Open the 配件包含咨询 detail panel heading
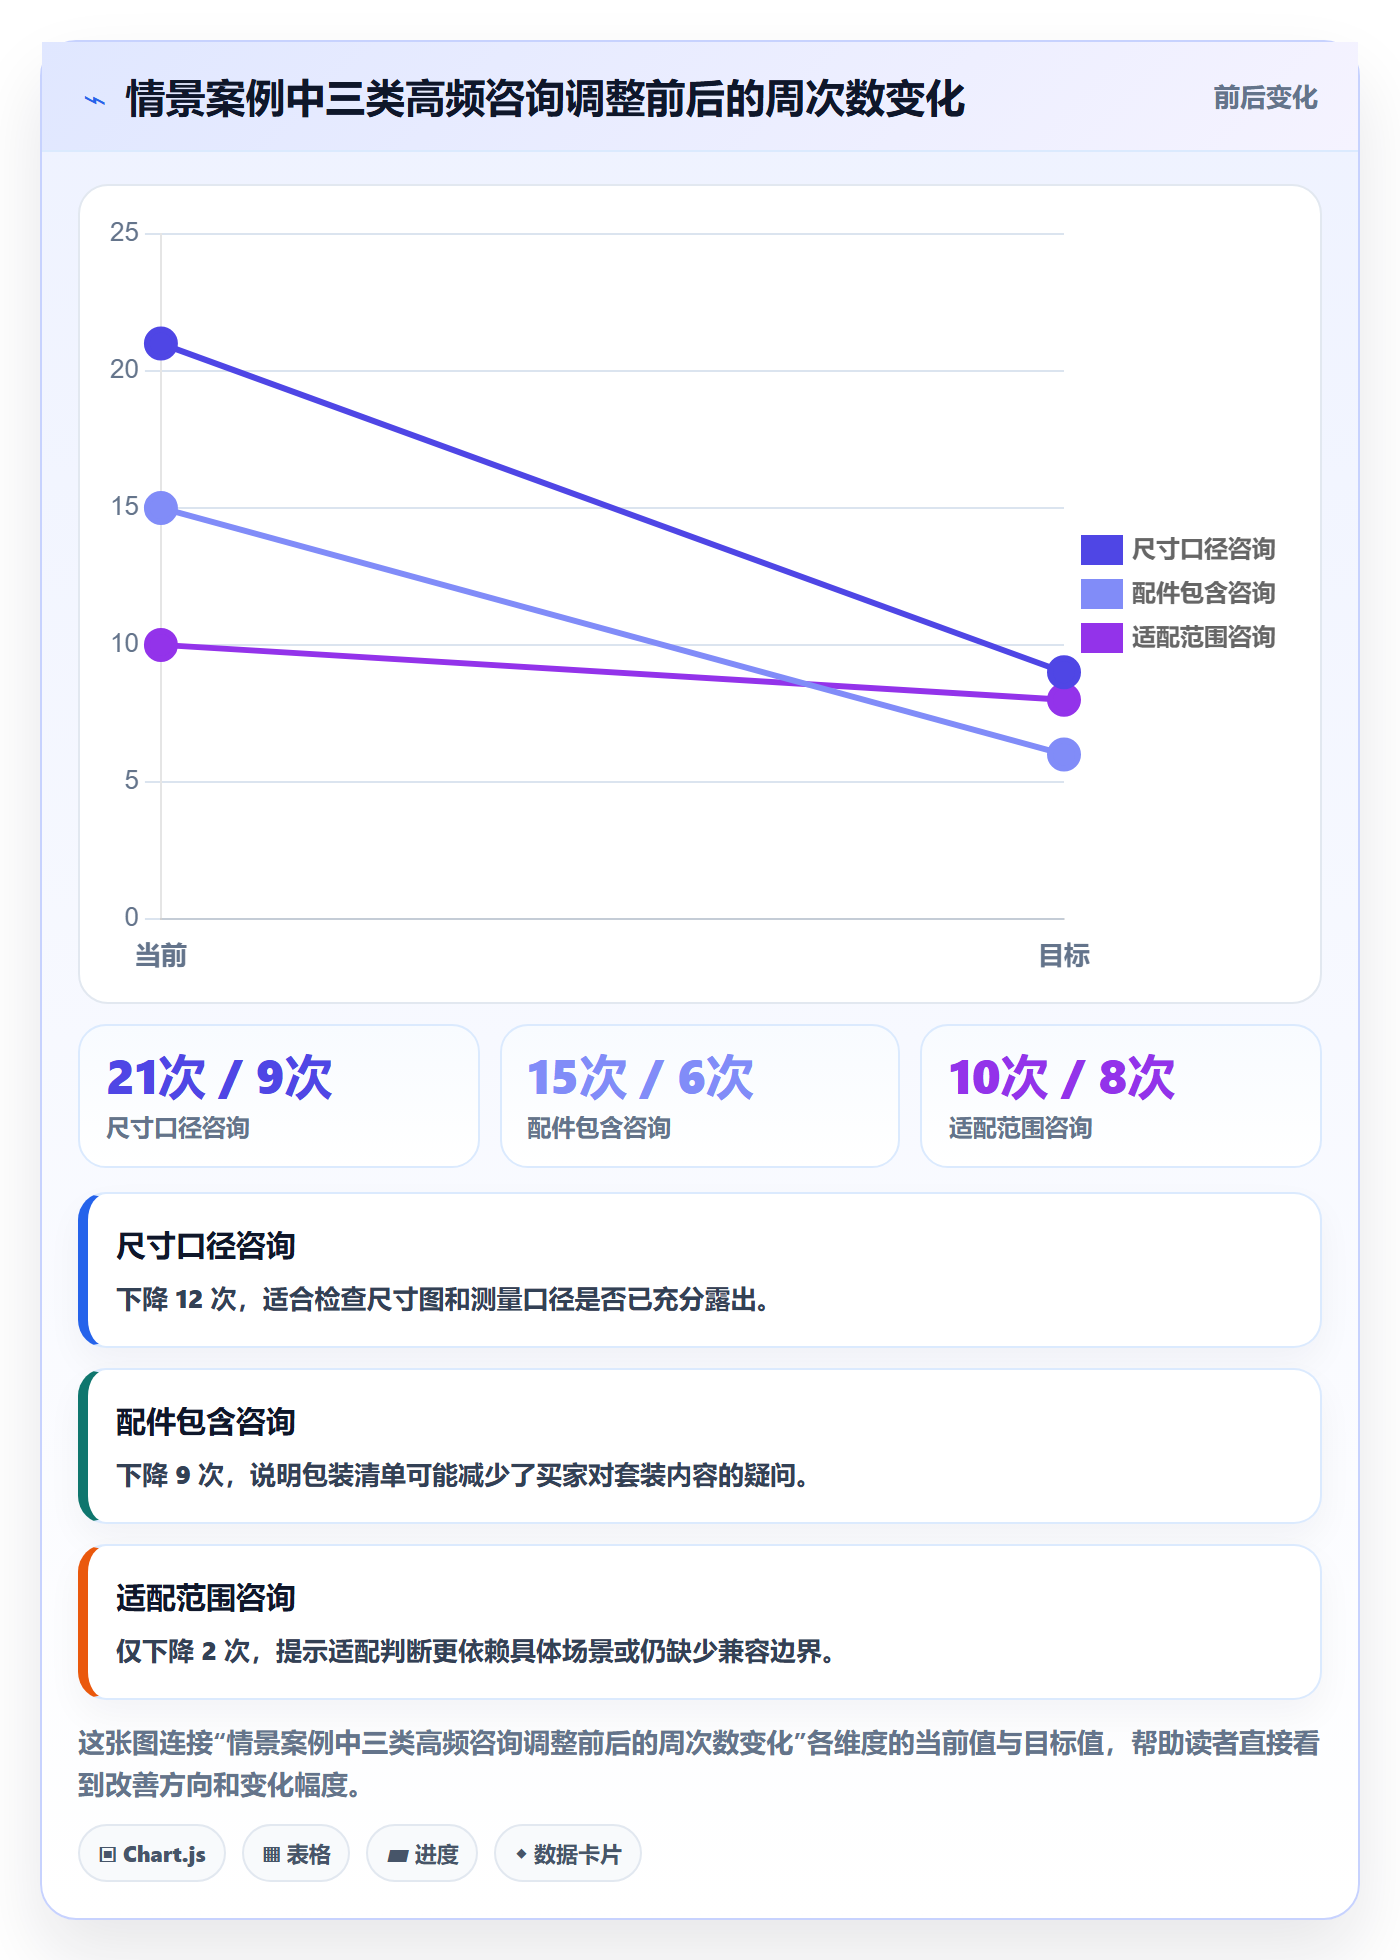The height and width of the screenshot is (1960, 1400). click(x=205, y=1422)
